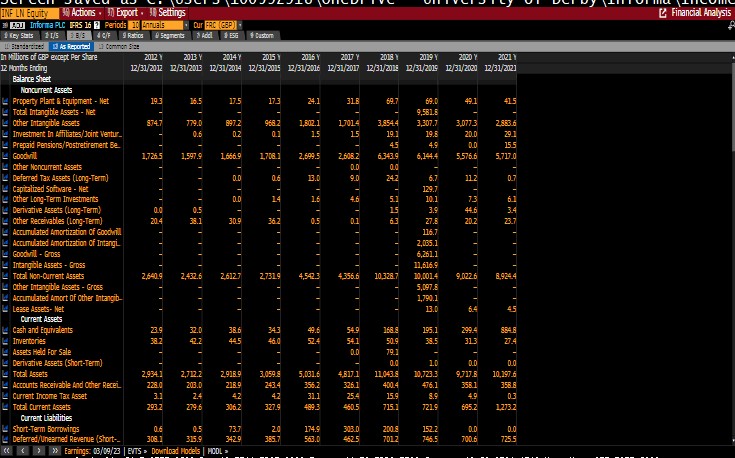Click the INF LN Equity ticker field
735x458 pixels.
29,13
